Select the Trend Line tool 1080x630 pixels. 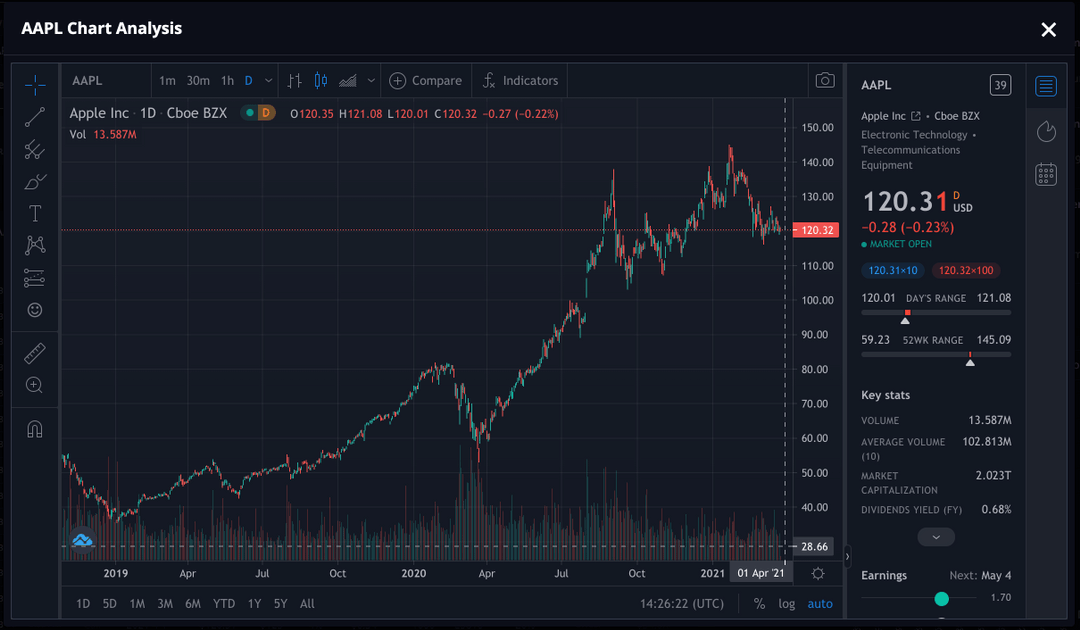point(35,117)
